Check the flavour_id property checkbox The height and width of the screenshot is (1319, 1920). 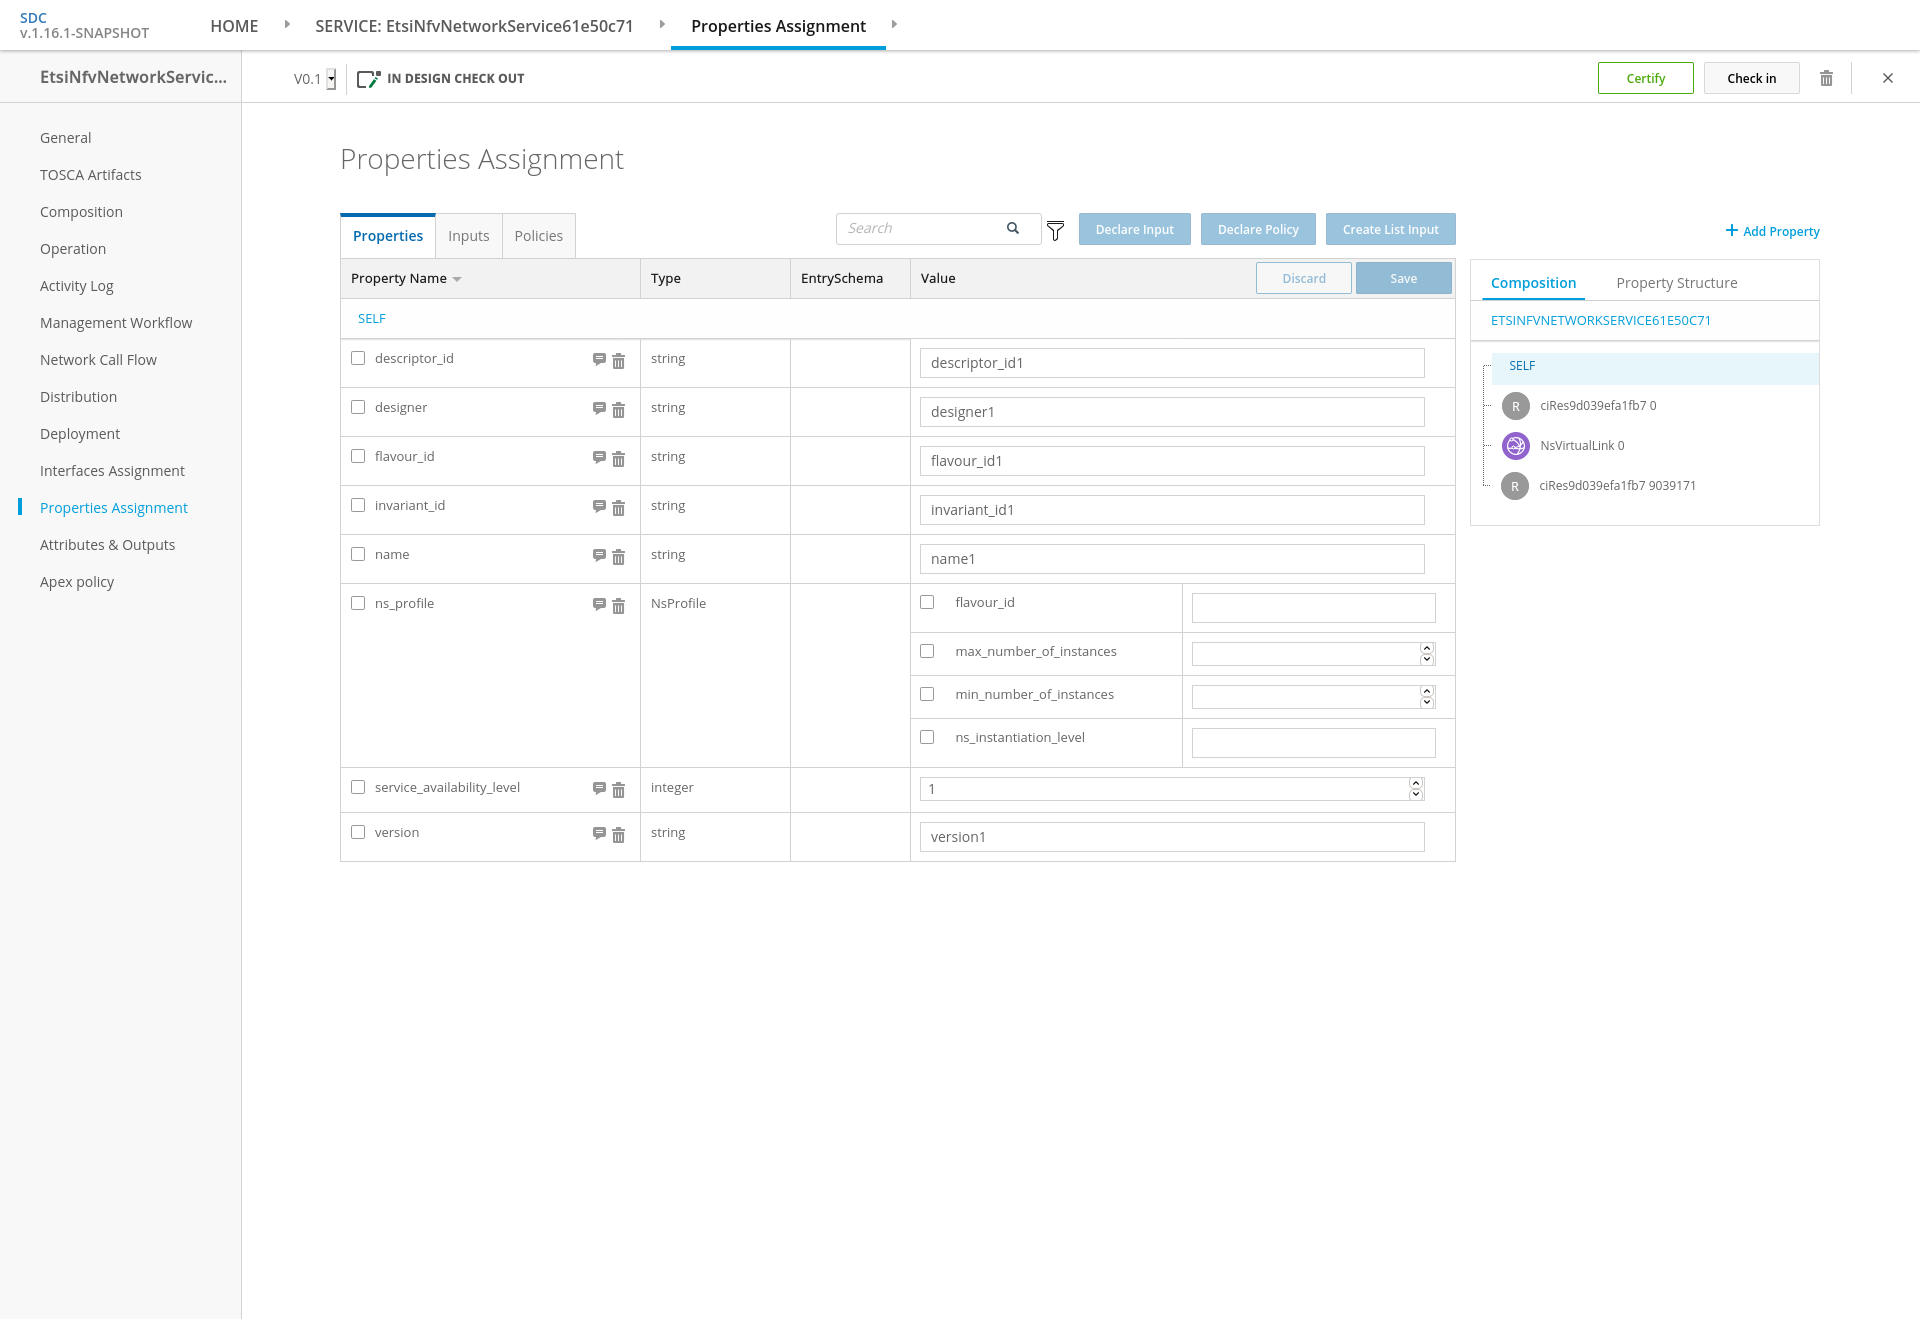tap(358, 456)
